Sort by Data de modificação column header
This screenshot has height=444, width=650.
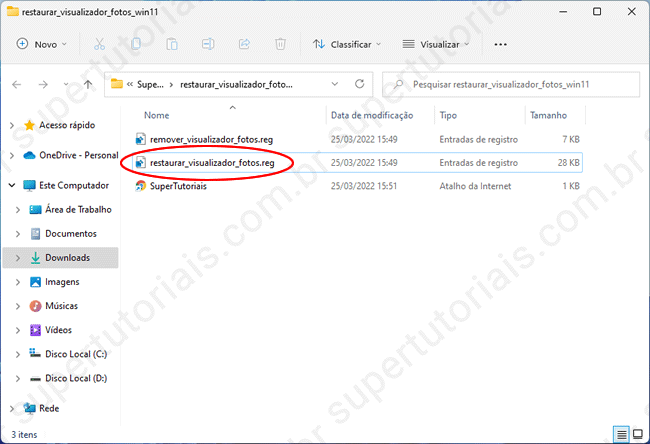[x=371, y=115]
